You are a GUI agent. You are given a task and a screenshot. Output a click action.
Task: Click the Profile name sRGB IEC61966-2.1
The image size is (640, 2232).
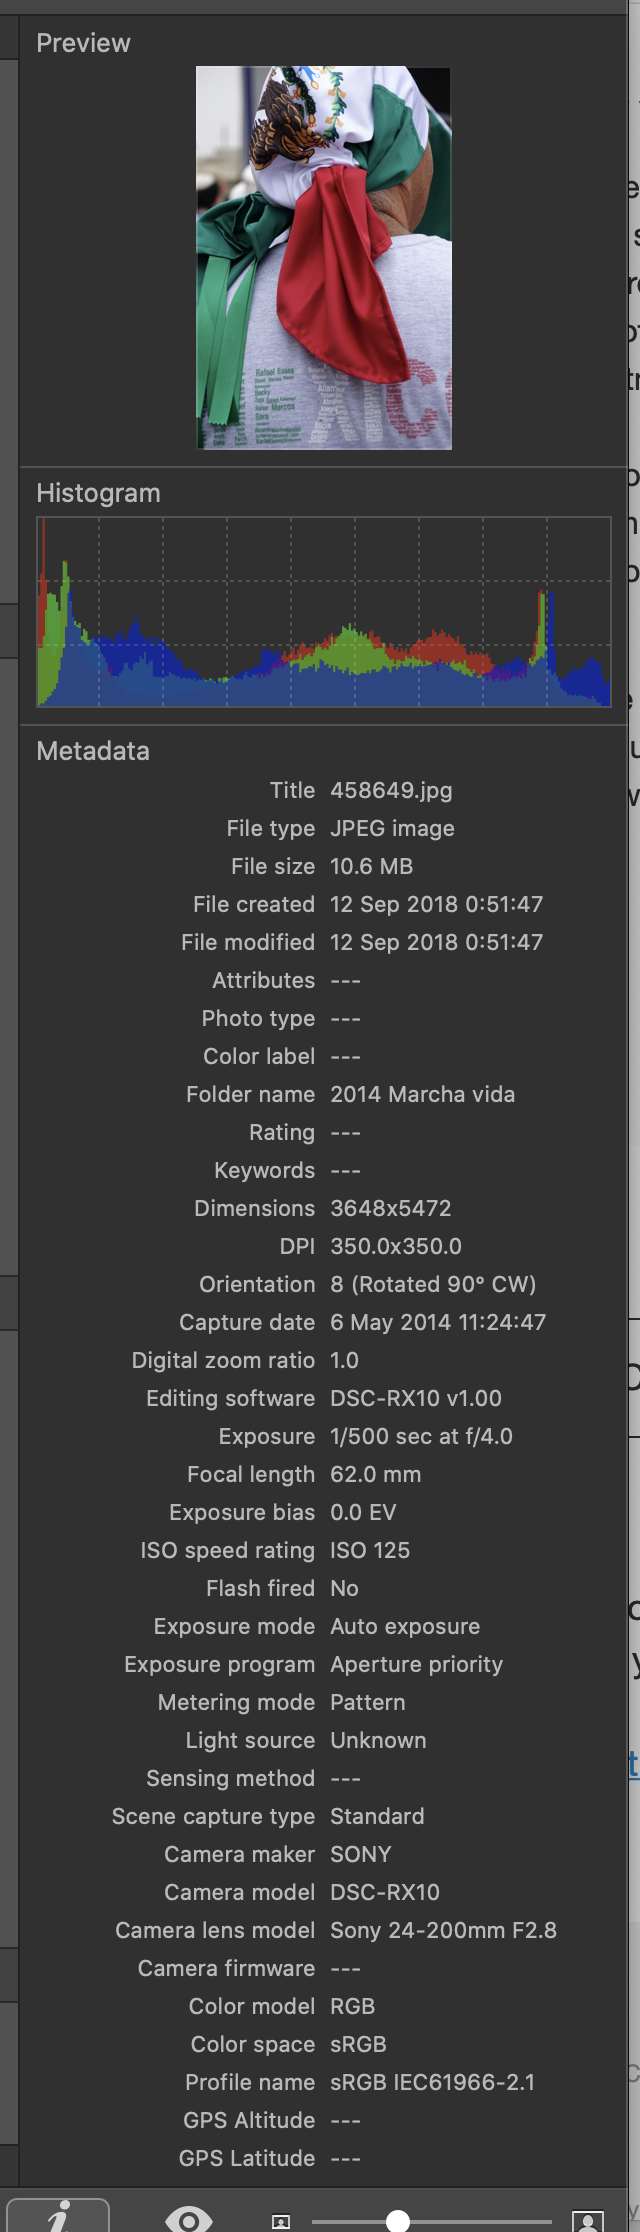tap(433, 2083)
